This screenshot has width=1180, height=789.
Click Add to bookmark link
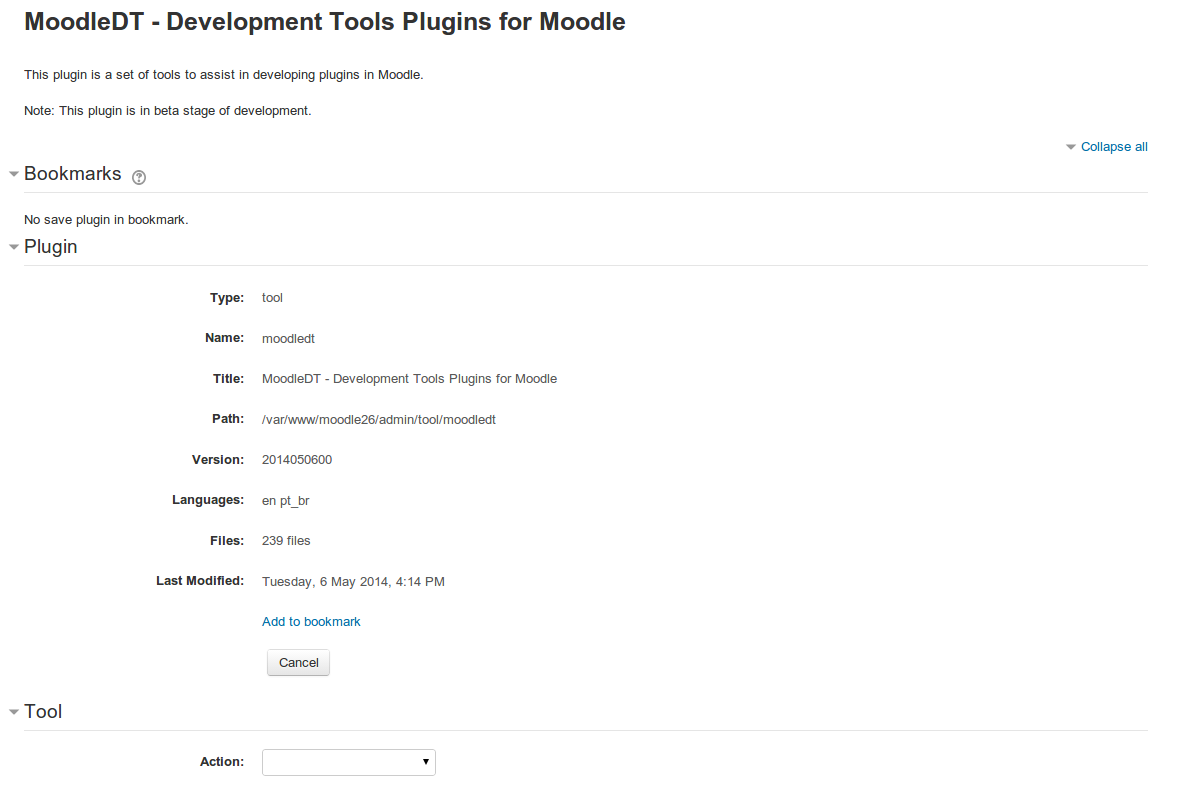tap(311, 622)
